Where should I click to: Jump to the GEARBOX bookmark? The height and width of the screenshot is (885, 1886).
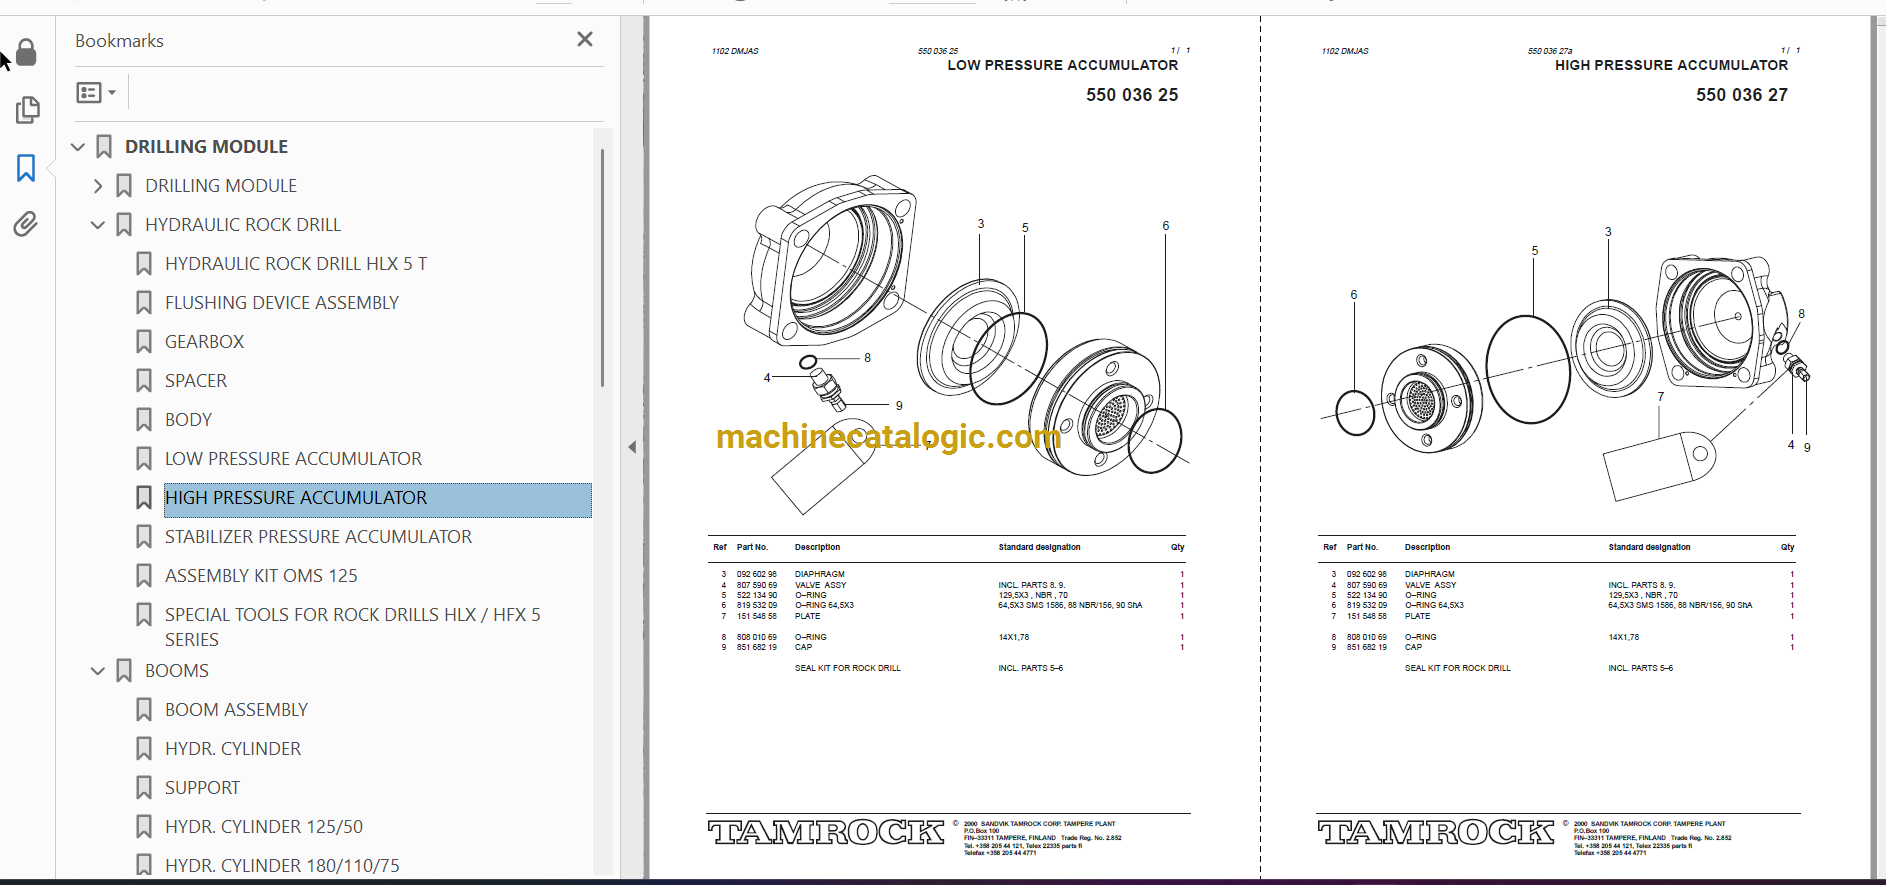point(204,342)
